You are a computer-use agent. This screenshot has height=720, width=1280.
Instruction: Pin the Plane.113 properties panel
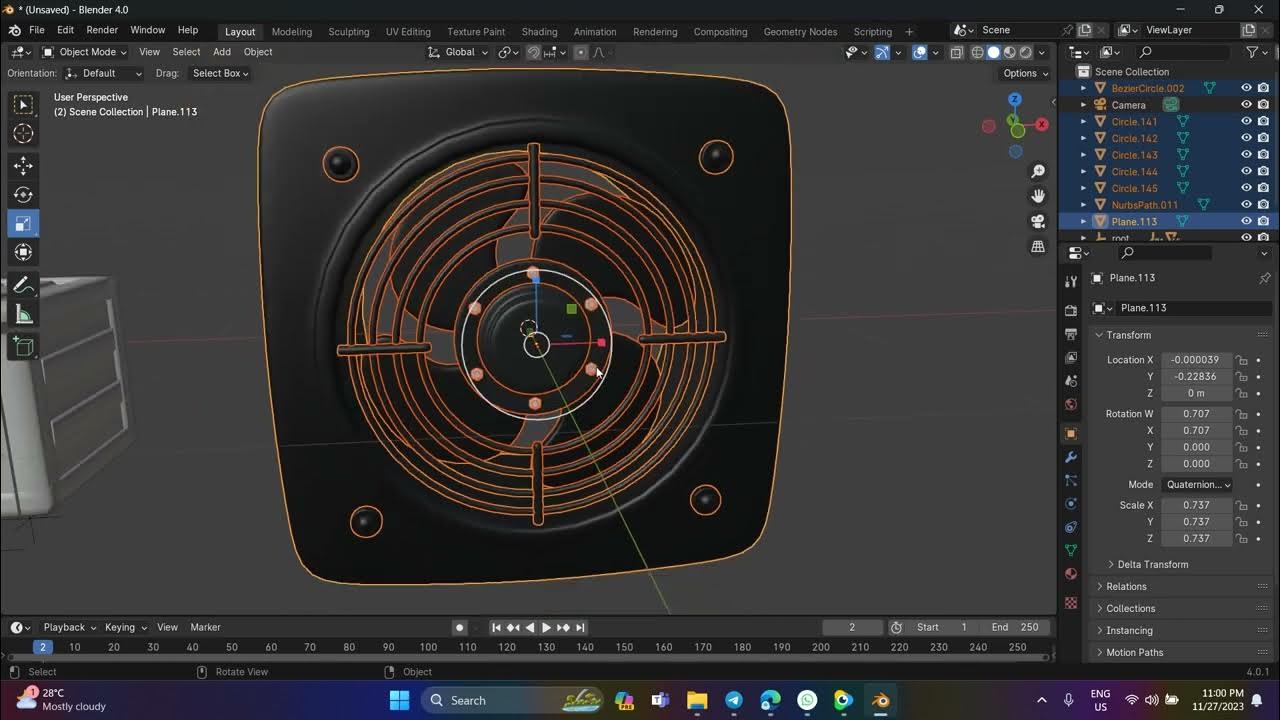coord(1264,278)
